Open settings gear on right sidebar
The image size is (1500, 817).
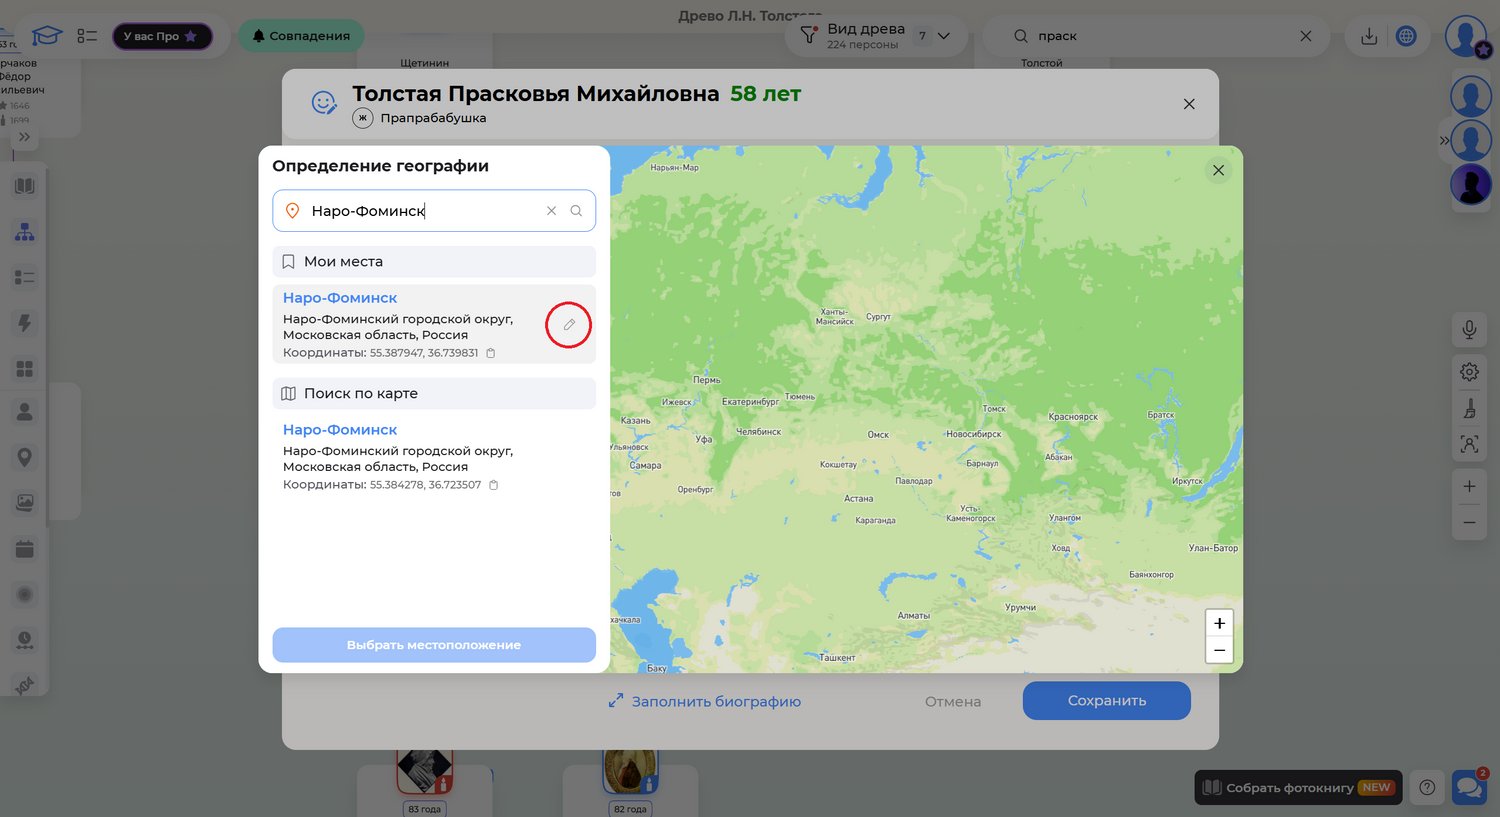coord(1469,372)
